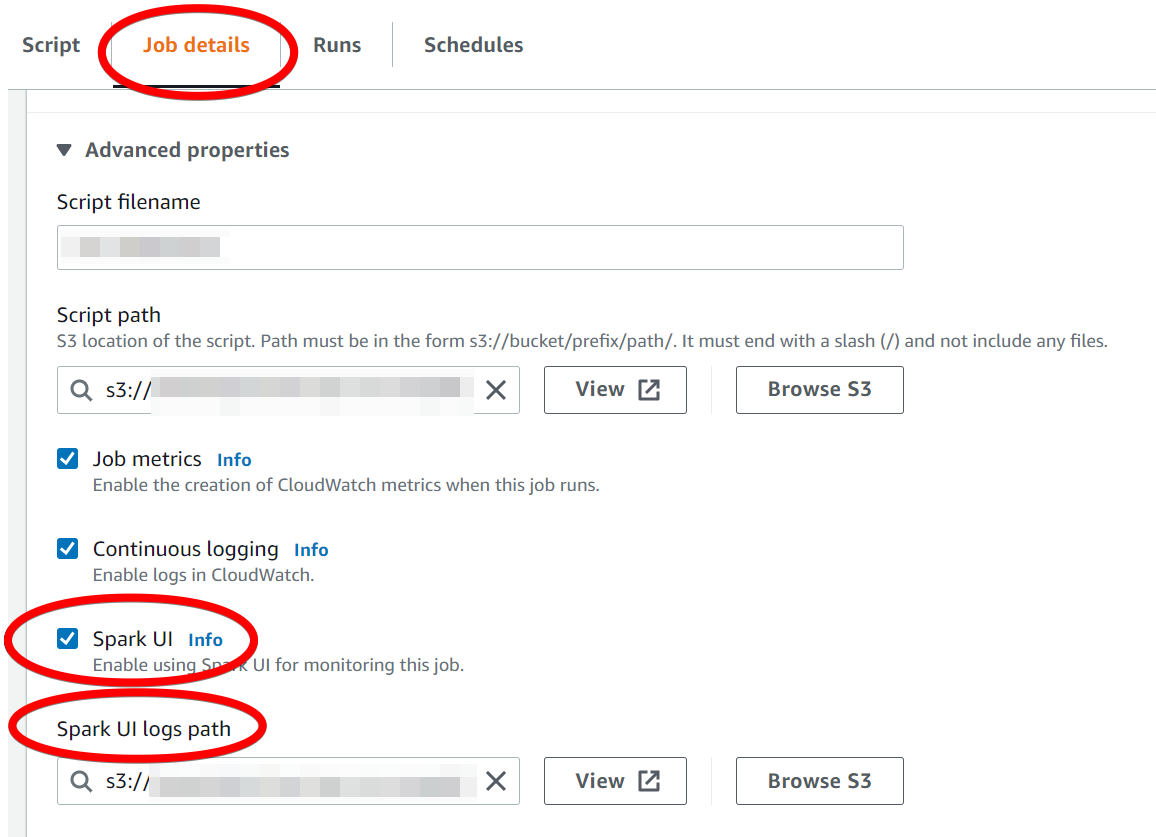Image resolution: width=1156 pixels, height=837 pixels.
Task: Open the Runs tab
Action: click(336, 45)
